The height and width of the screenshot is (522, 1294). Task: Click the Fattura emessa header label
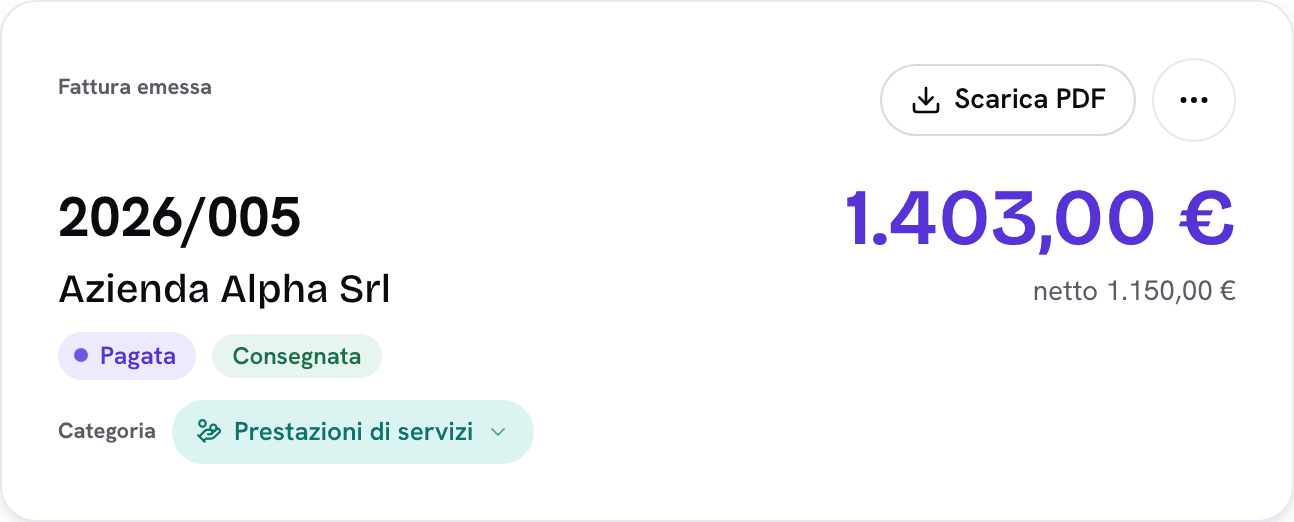pyautogui.click(x=135, y=87)
